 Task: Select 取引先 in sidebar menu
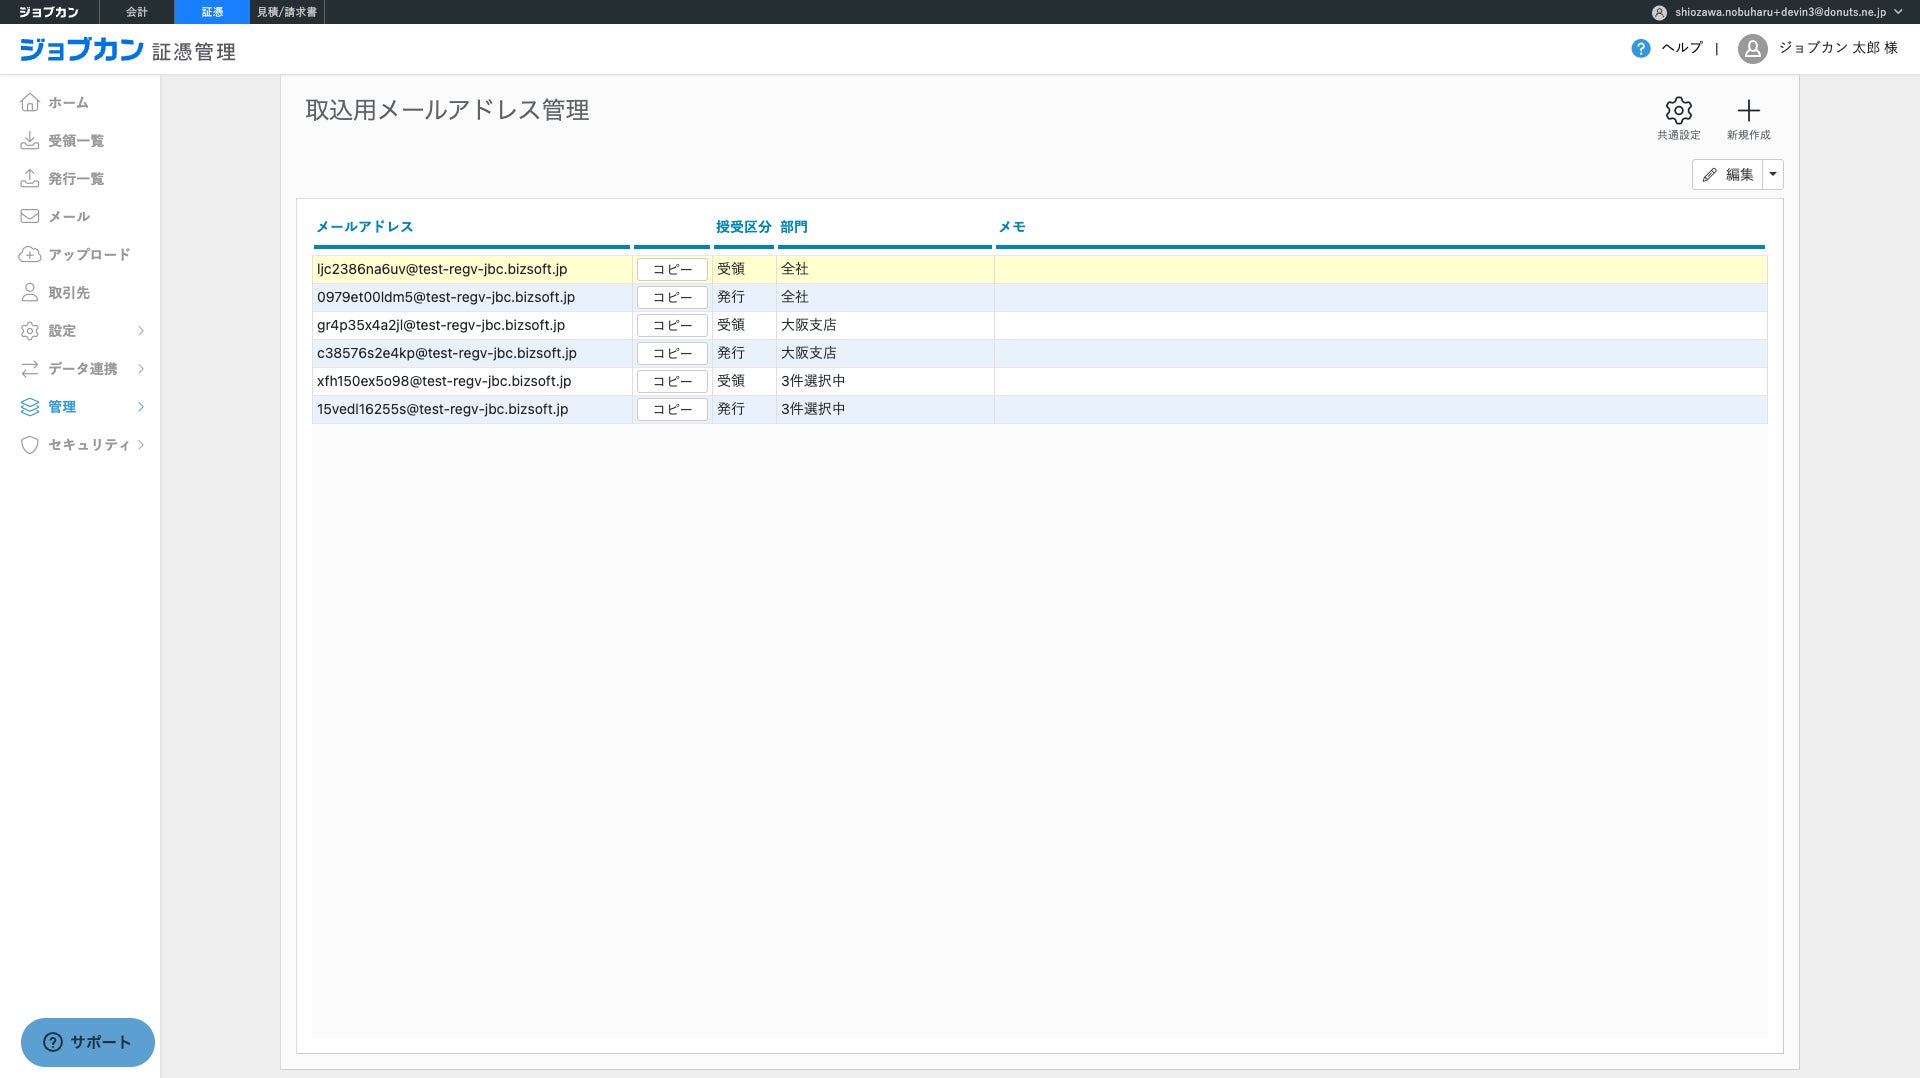[x=69, y=293]
